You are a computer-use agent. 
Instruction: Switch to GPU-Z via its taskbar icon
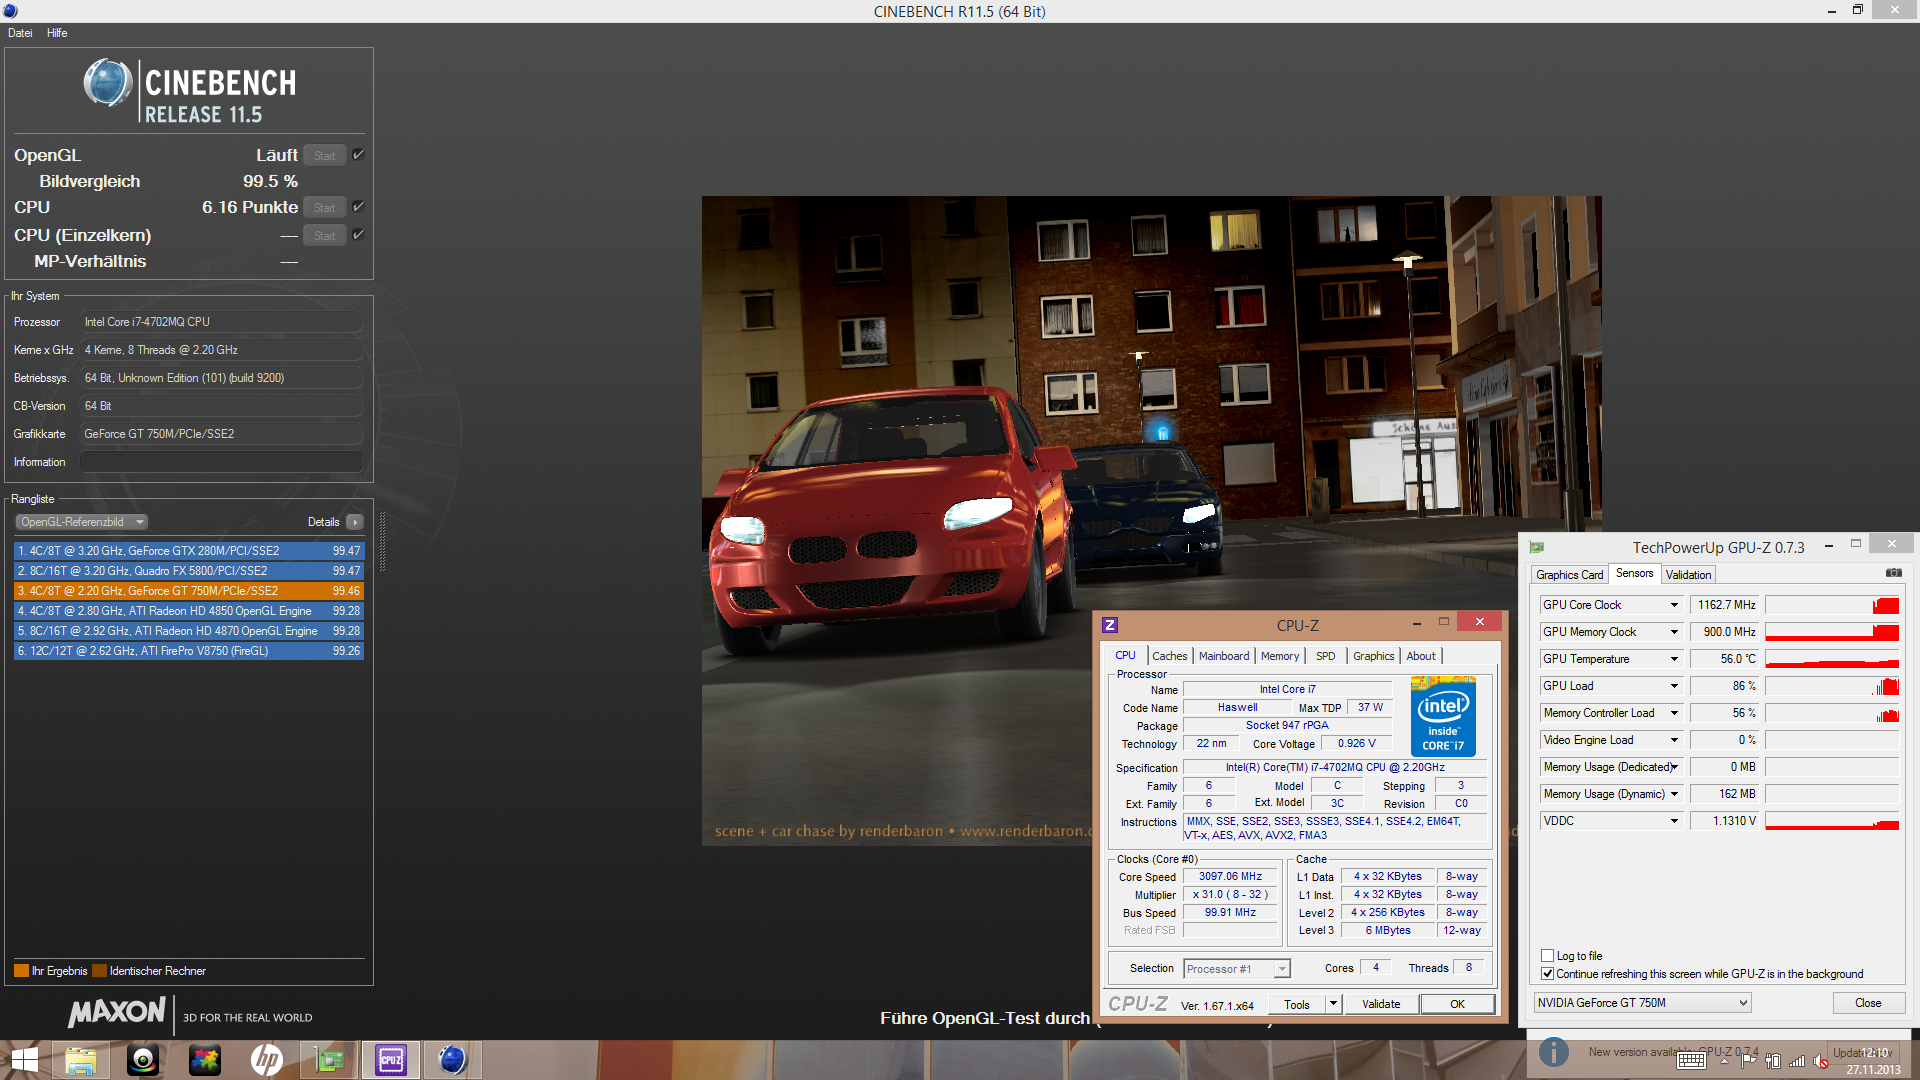[x=329, y=1060]
